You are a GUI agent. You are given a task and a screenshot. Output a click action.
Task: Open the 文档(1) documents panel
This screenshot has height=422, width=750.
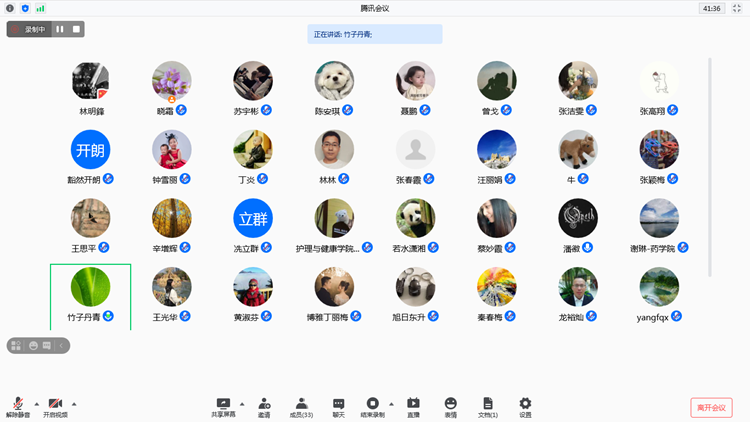pos(488,406)
